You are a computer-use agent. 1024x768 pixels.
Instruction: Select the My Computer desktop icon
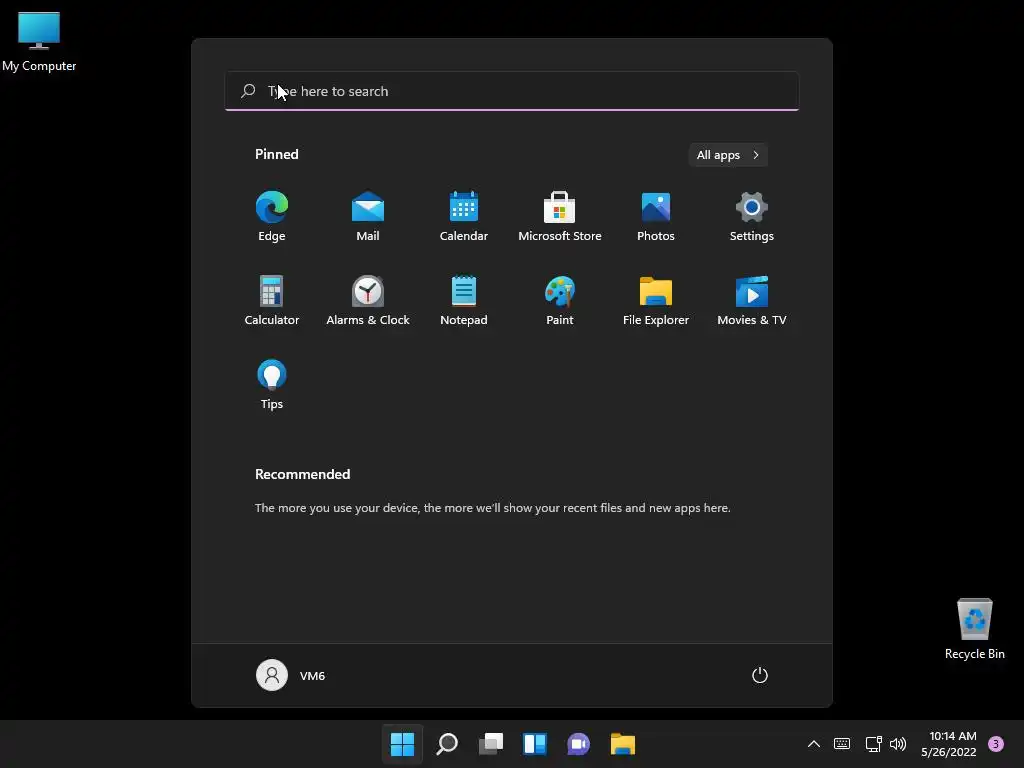[39, 42]
